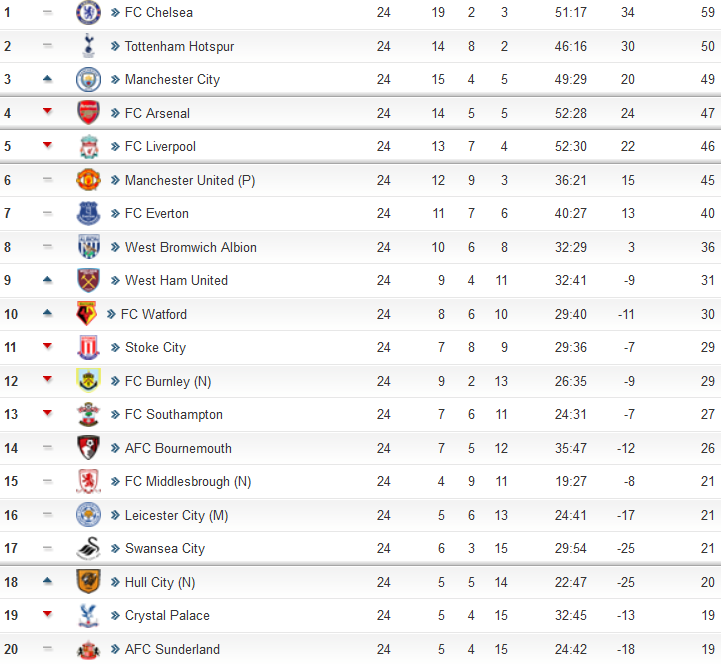Open the West Ham United team page
This screenshot has width=721, height=664.
tap(176, 280)
